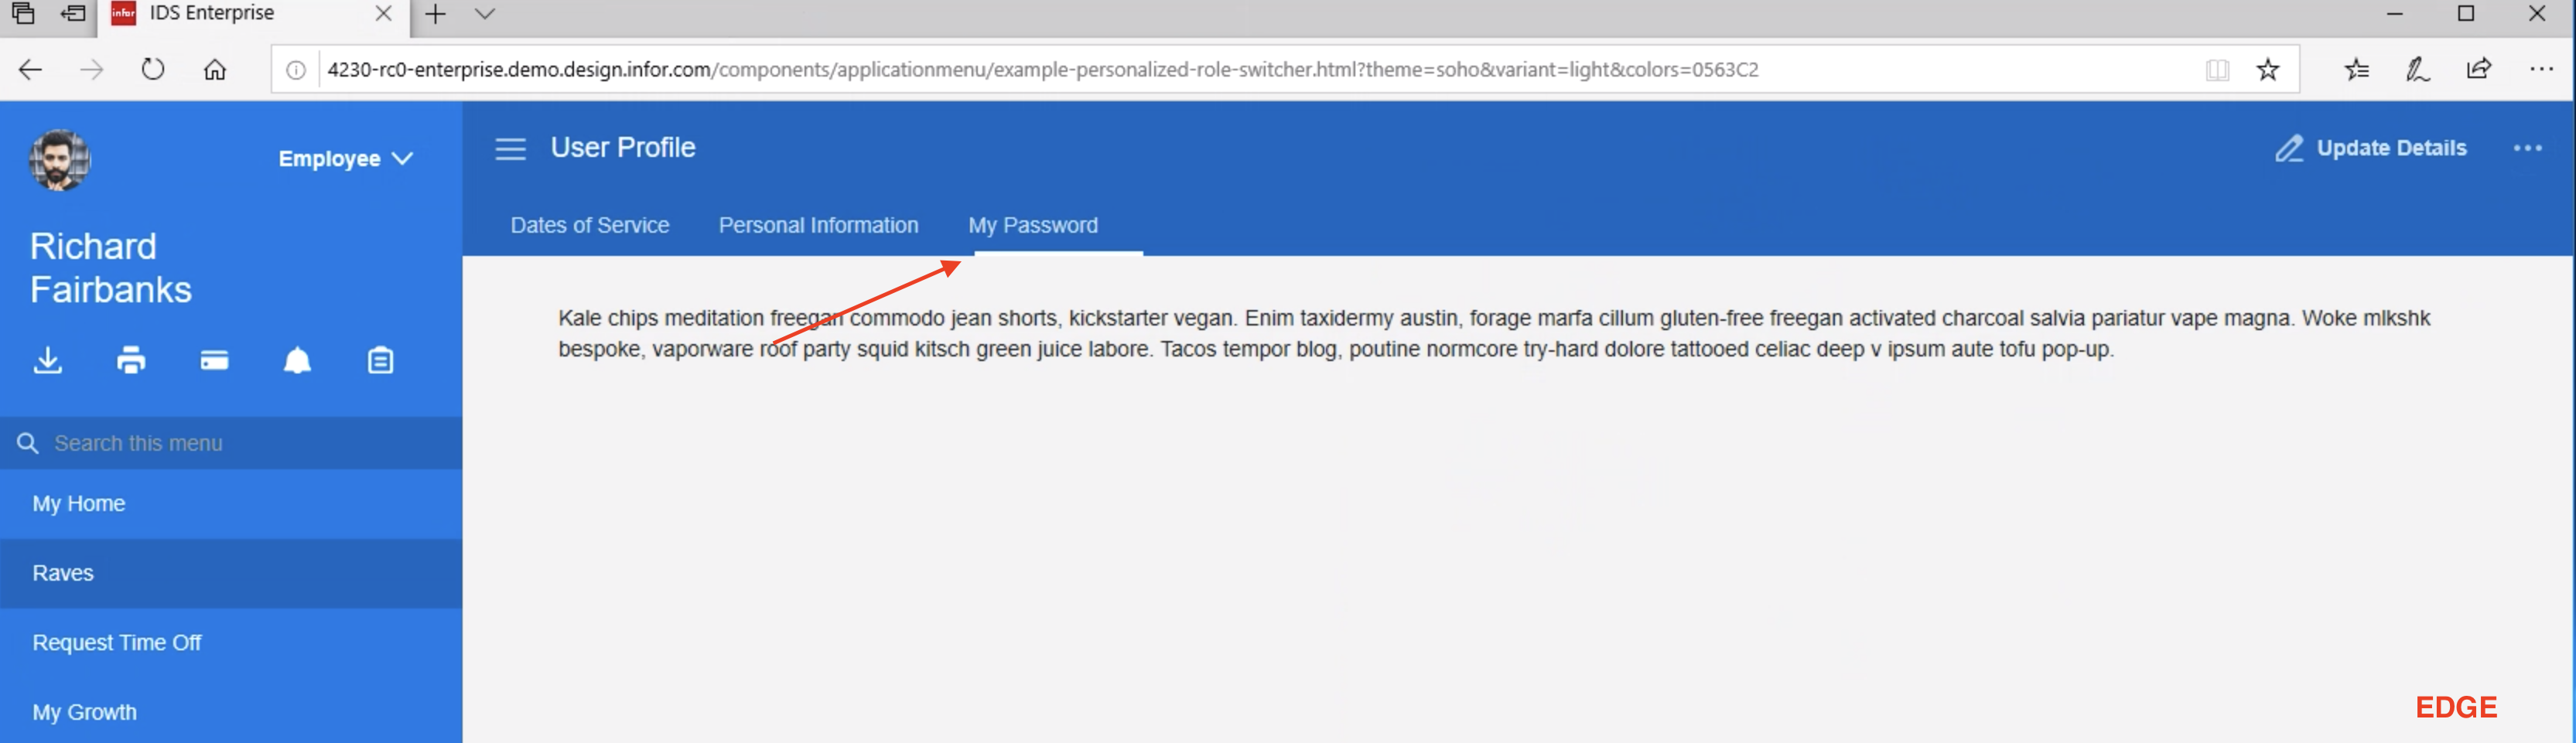Click the User Profile title
This screenshot has width=2576, height=743.
[623, 148]
